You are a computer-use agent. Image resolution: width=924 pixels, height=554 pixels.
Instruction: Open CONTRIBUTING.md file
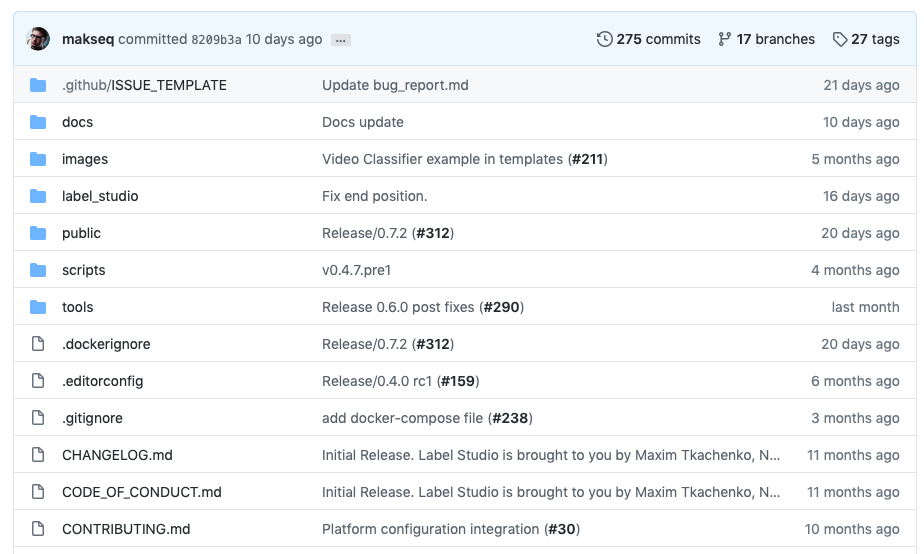point(126,529)
